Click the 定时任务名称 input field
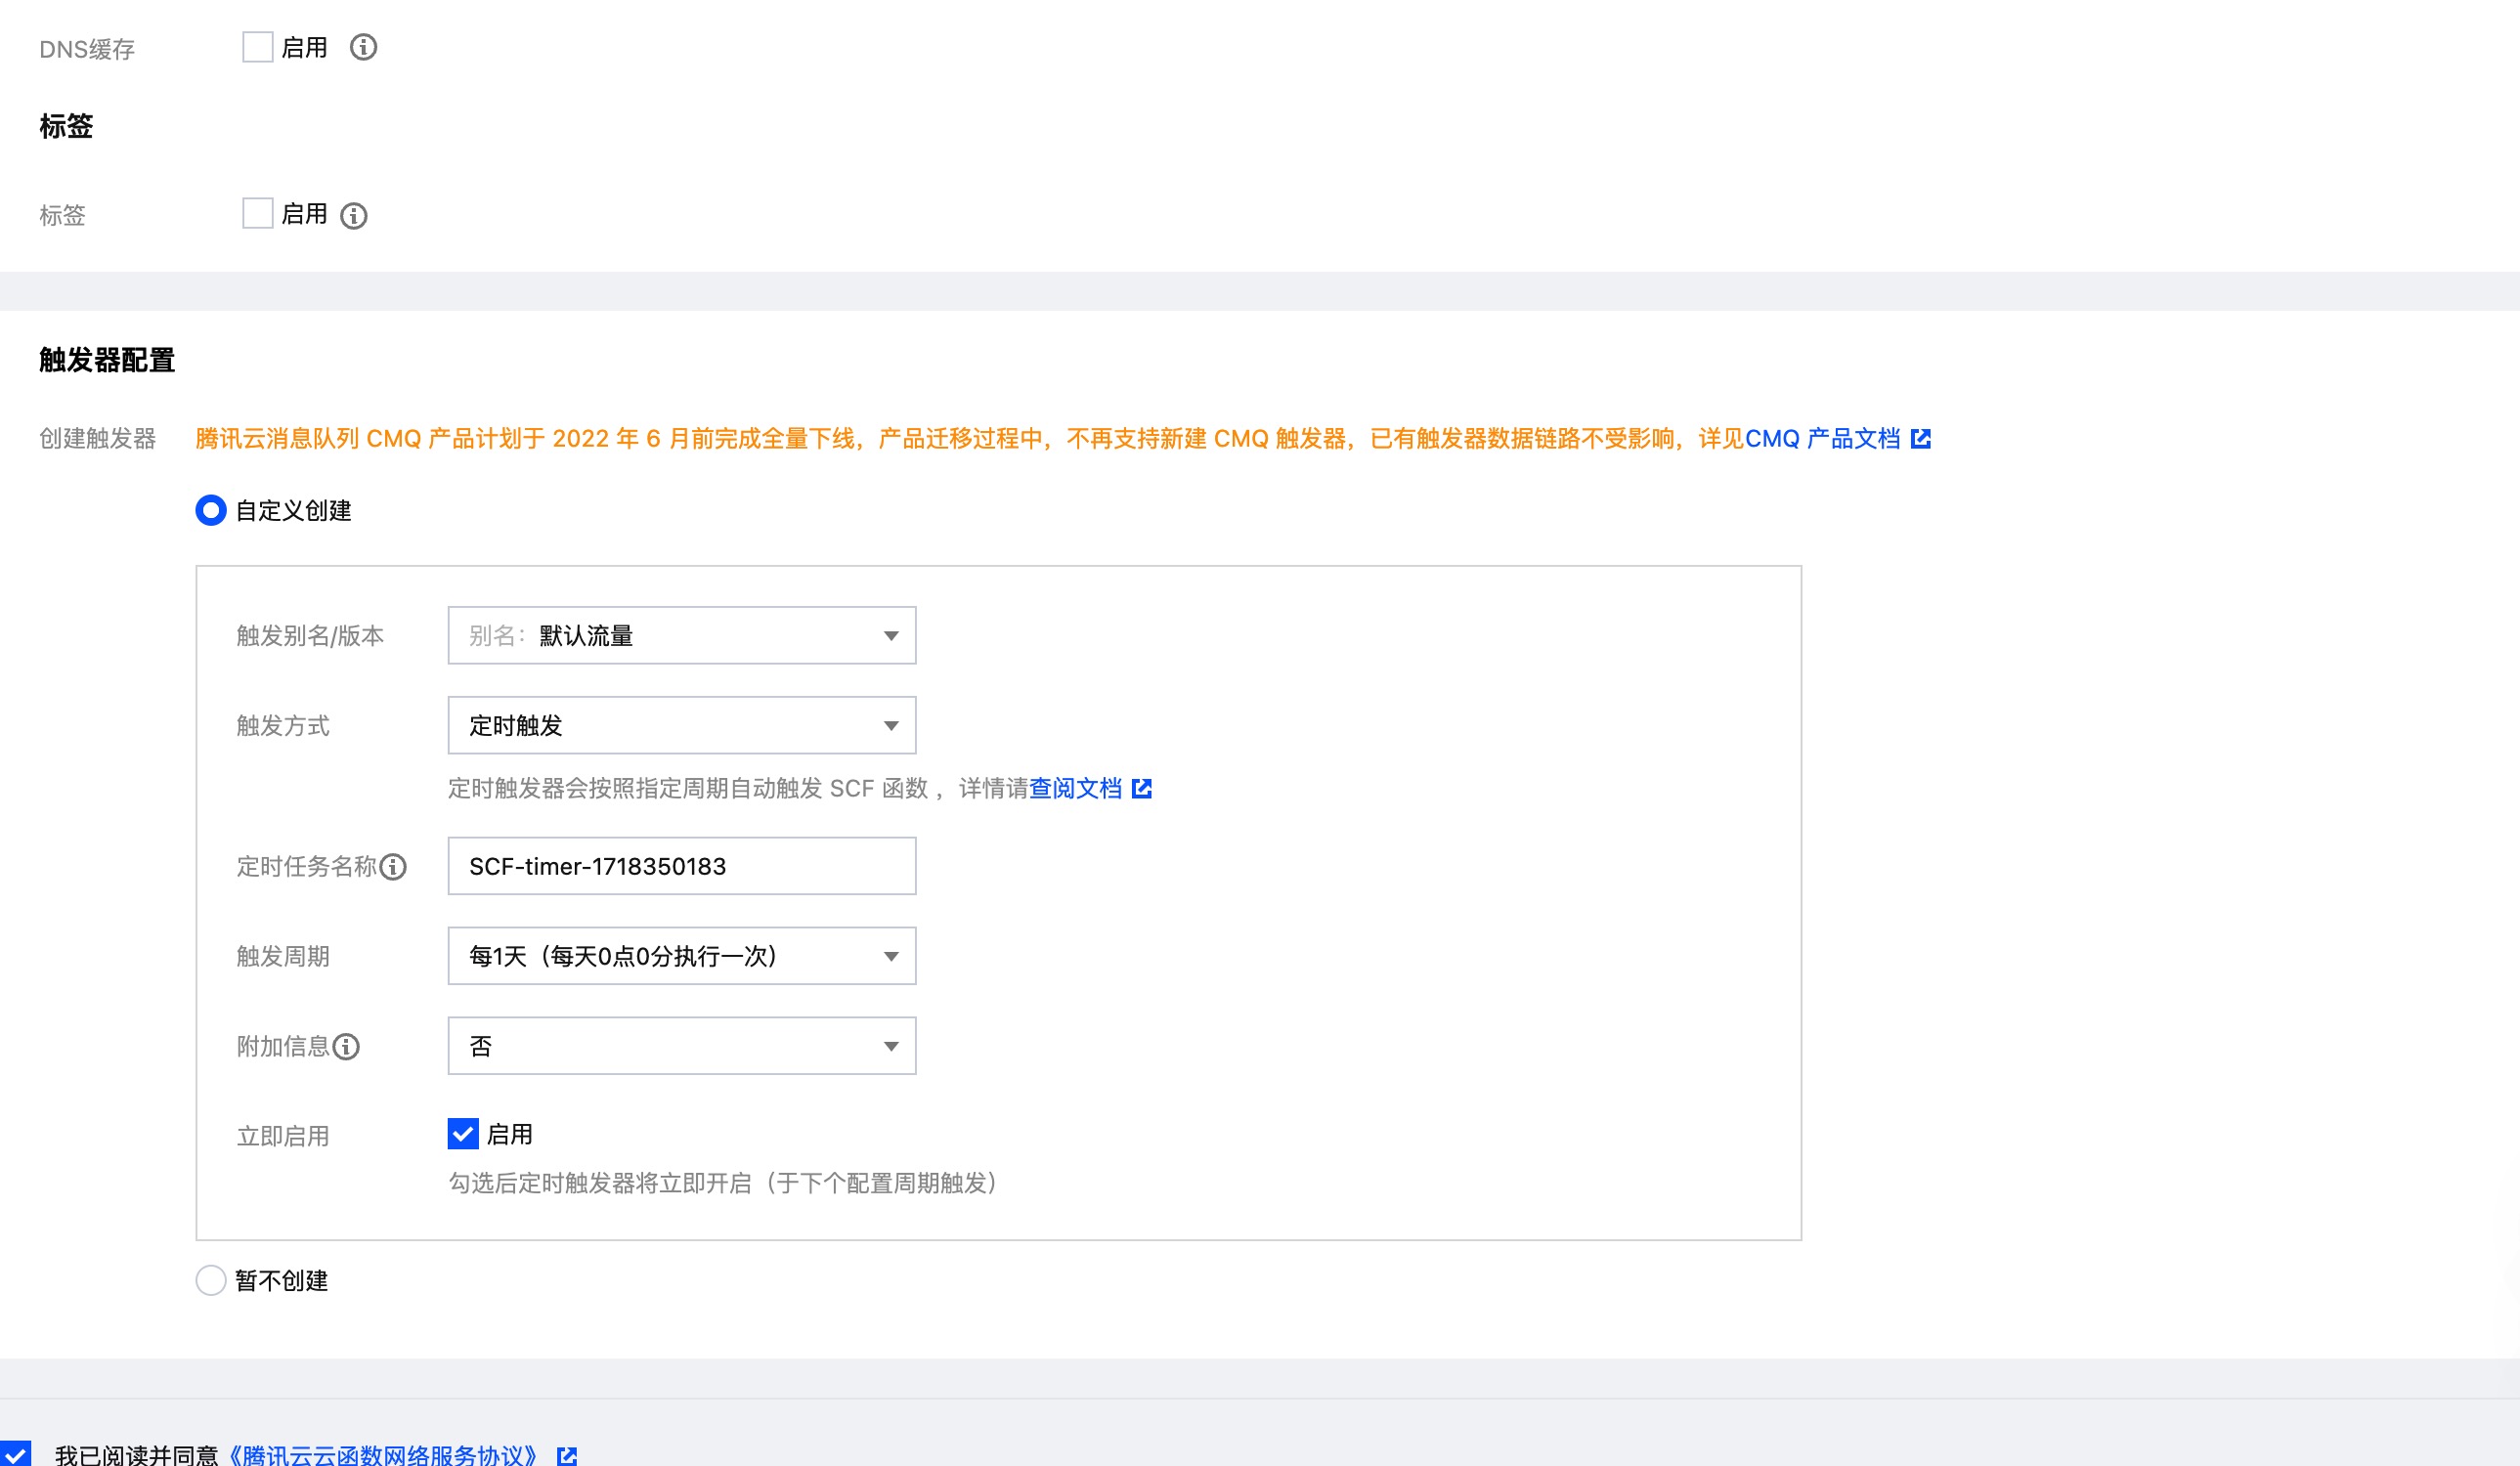 (681, 867)
